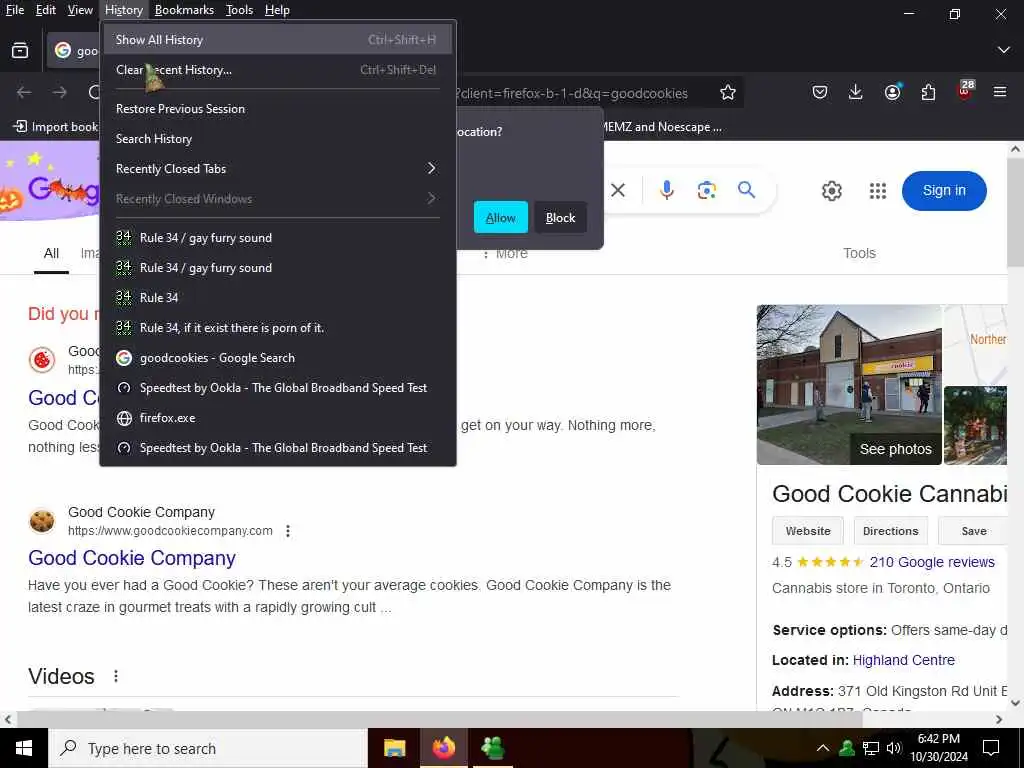1024x768 pixels.
Task: Open the Help menu
Action: pos(277,10)
